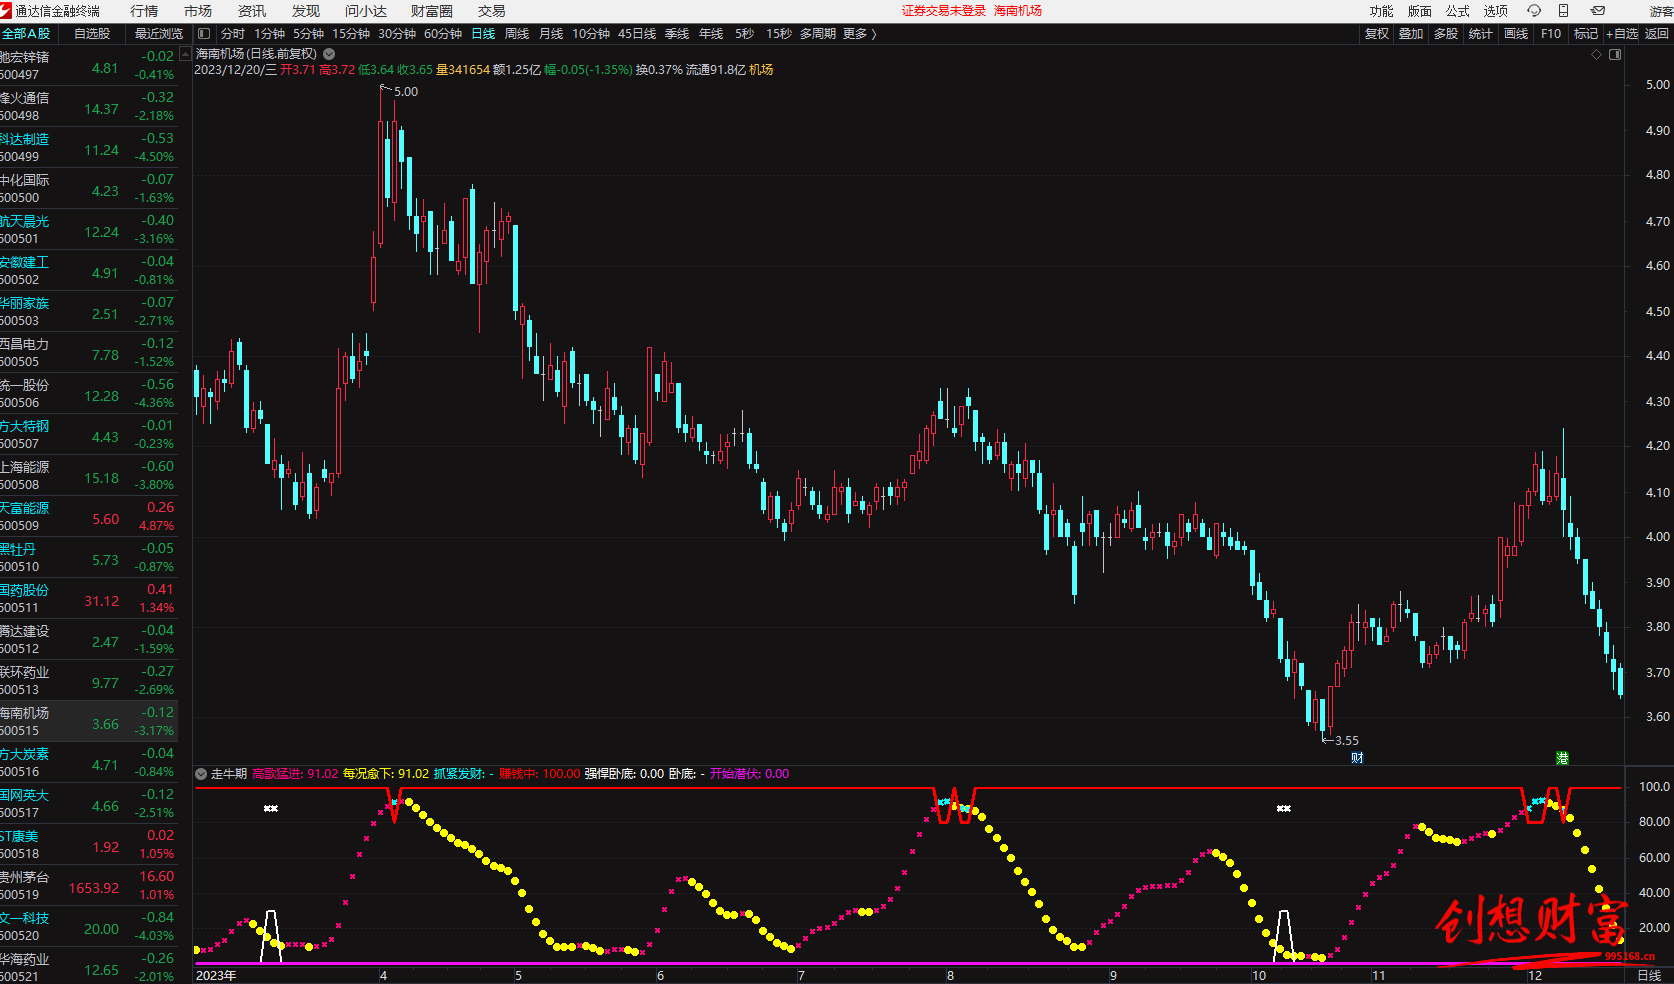This screenshot has width=1674, height=984.
Task: Open the customer service headset icon
Action: click(1534, 11)
